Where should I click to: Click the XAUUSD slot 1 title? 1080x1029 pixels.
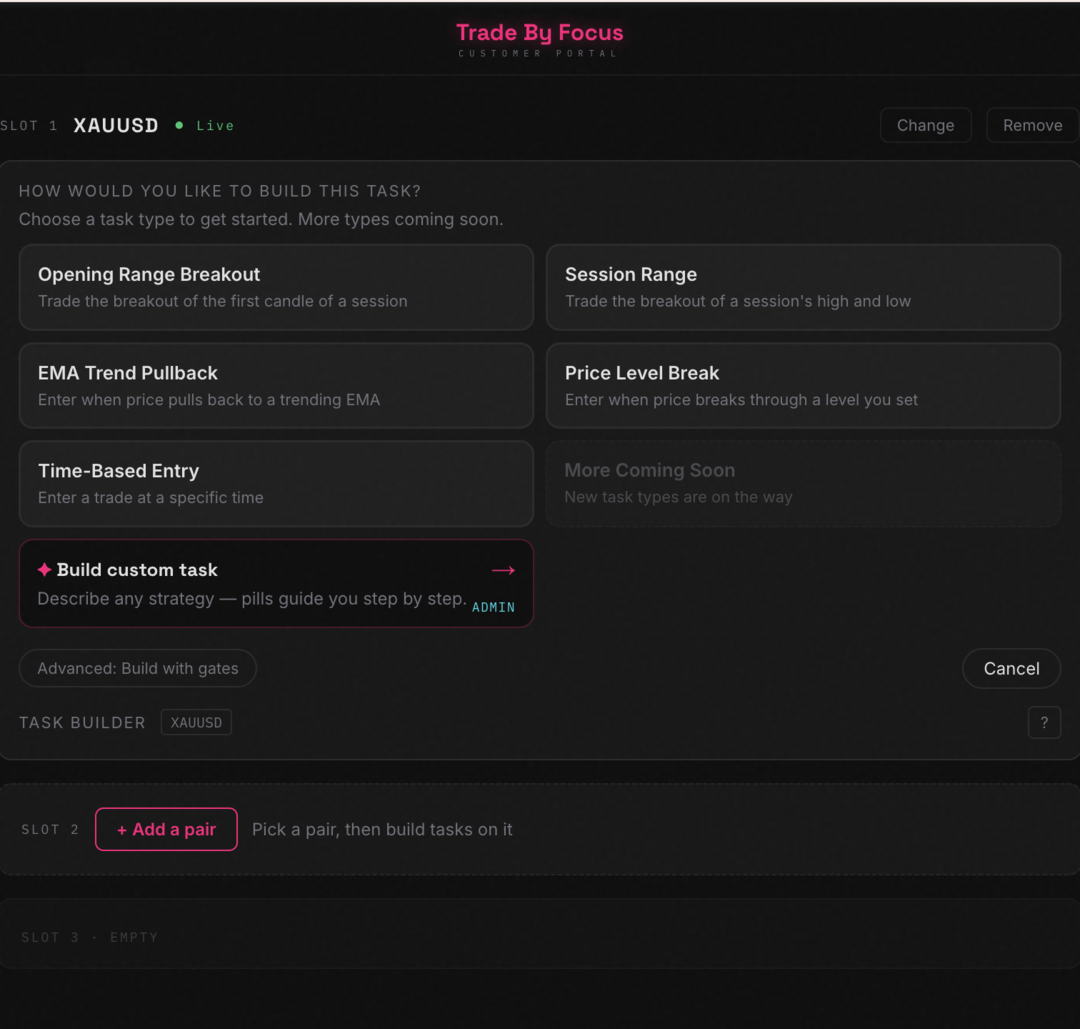coord(116,125)
